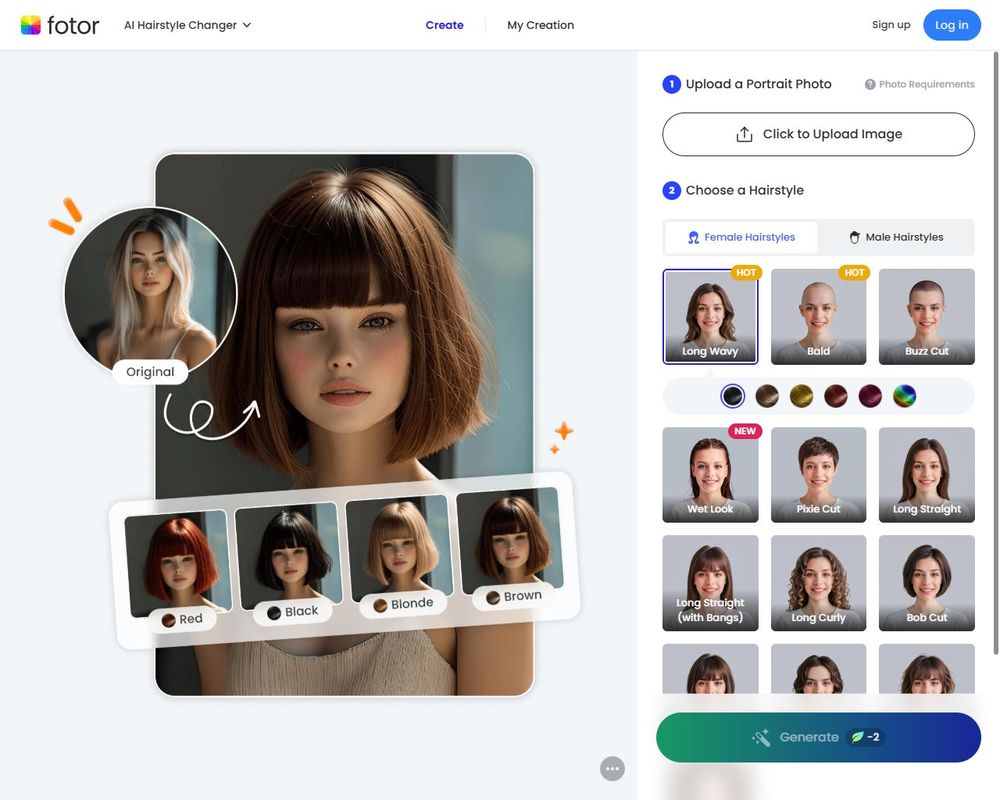This screenshot has width=1000, height=800.
Task: Click the credits leaf icon on Generate button
Action: coord(860,737)
